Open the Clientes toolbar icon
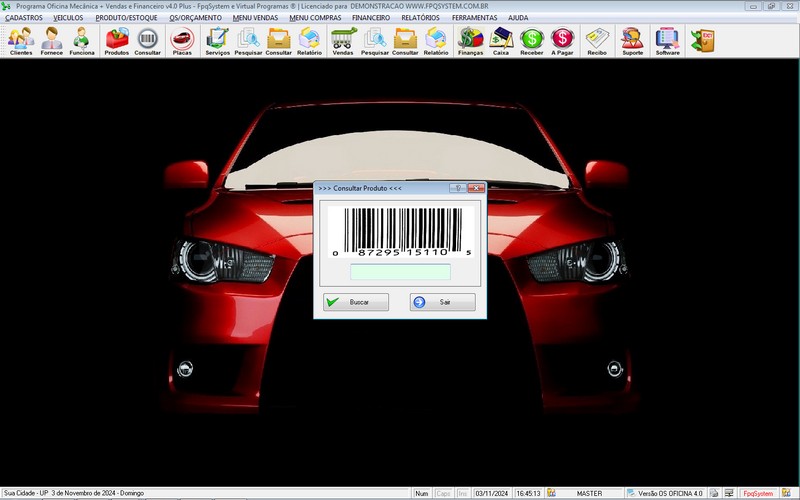Viewport: 800px width, 500px height. (x=20, y=40)
